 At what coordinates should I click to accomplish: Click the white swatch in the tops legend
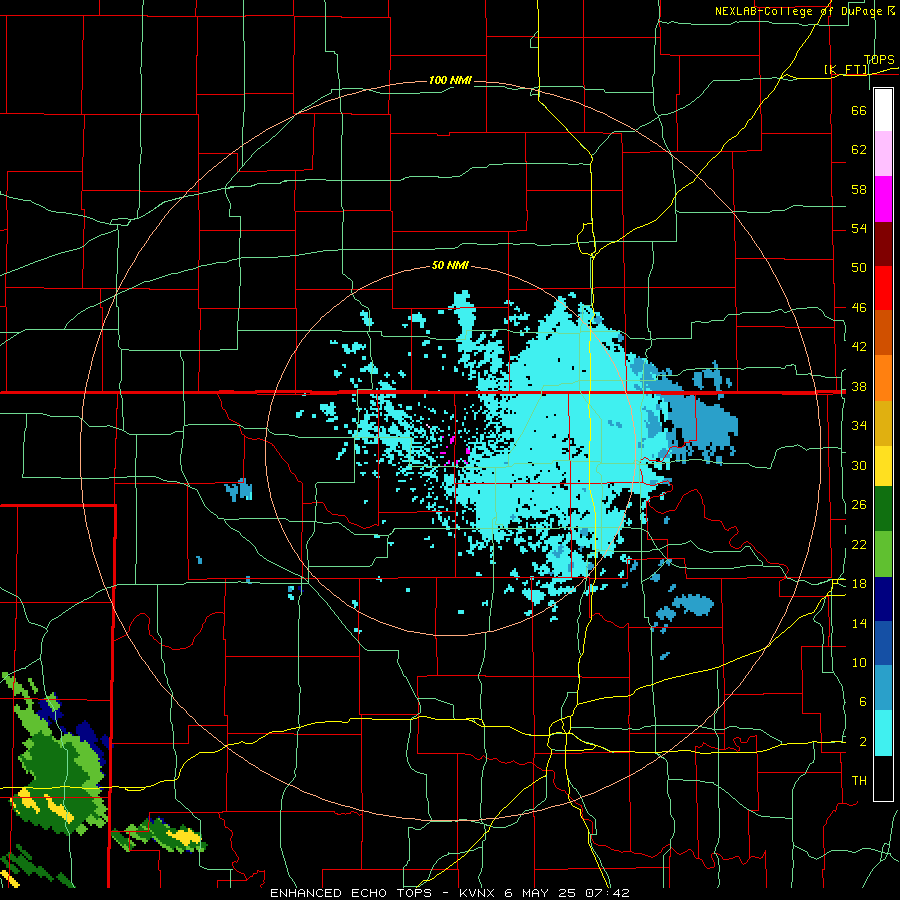click(x=883, y=110)
